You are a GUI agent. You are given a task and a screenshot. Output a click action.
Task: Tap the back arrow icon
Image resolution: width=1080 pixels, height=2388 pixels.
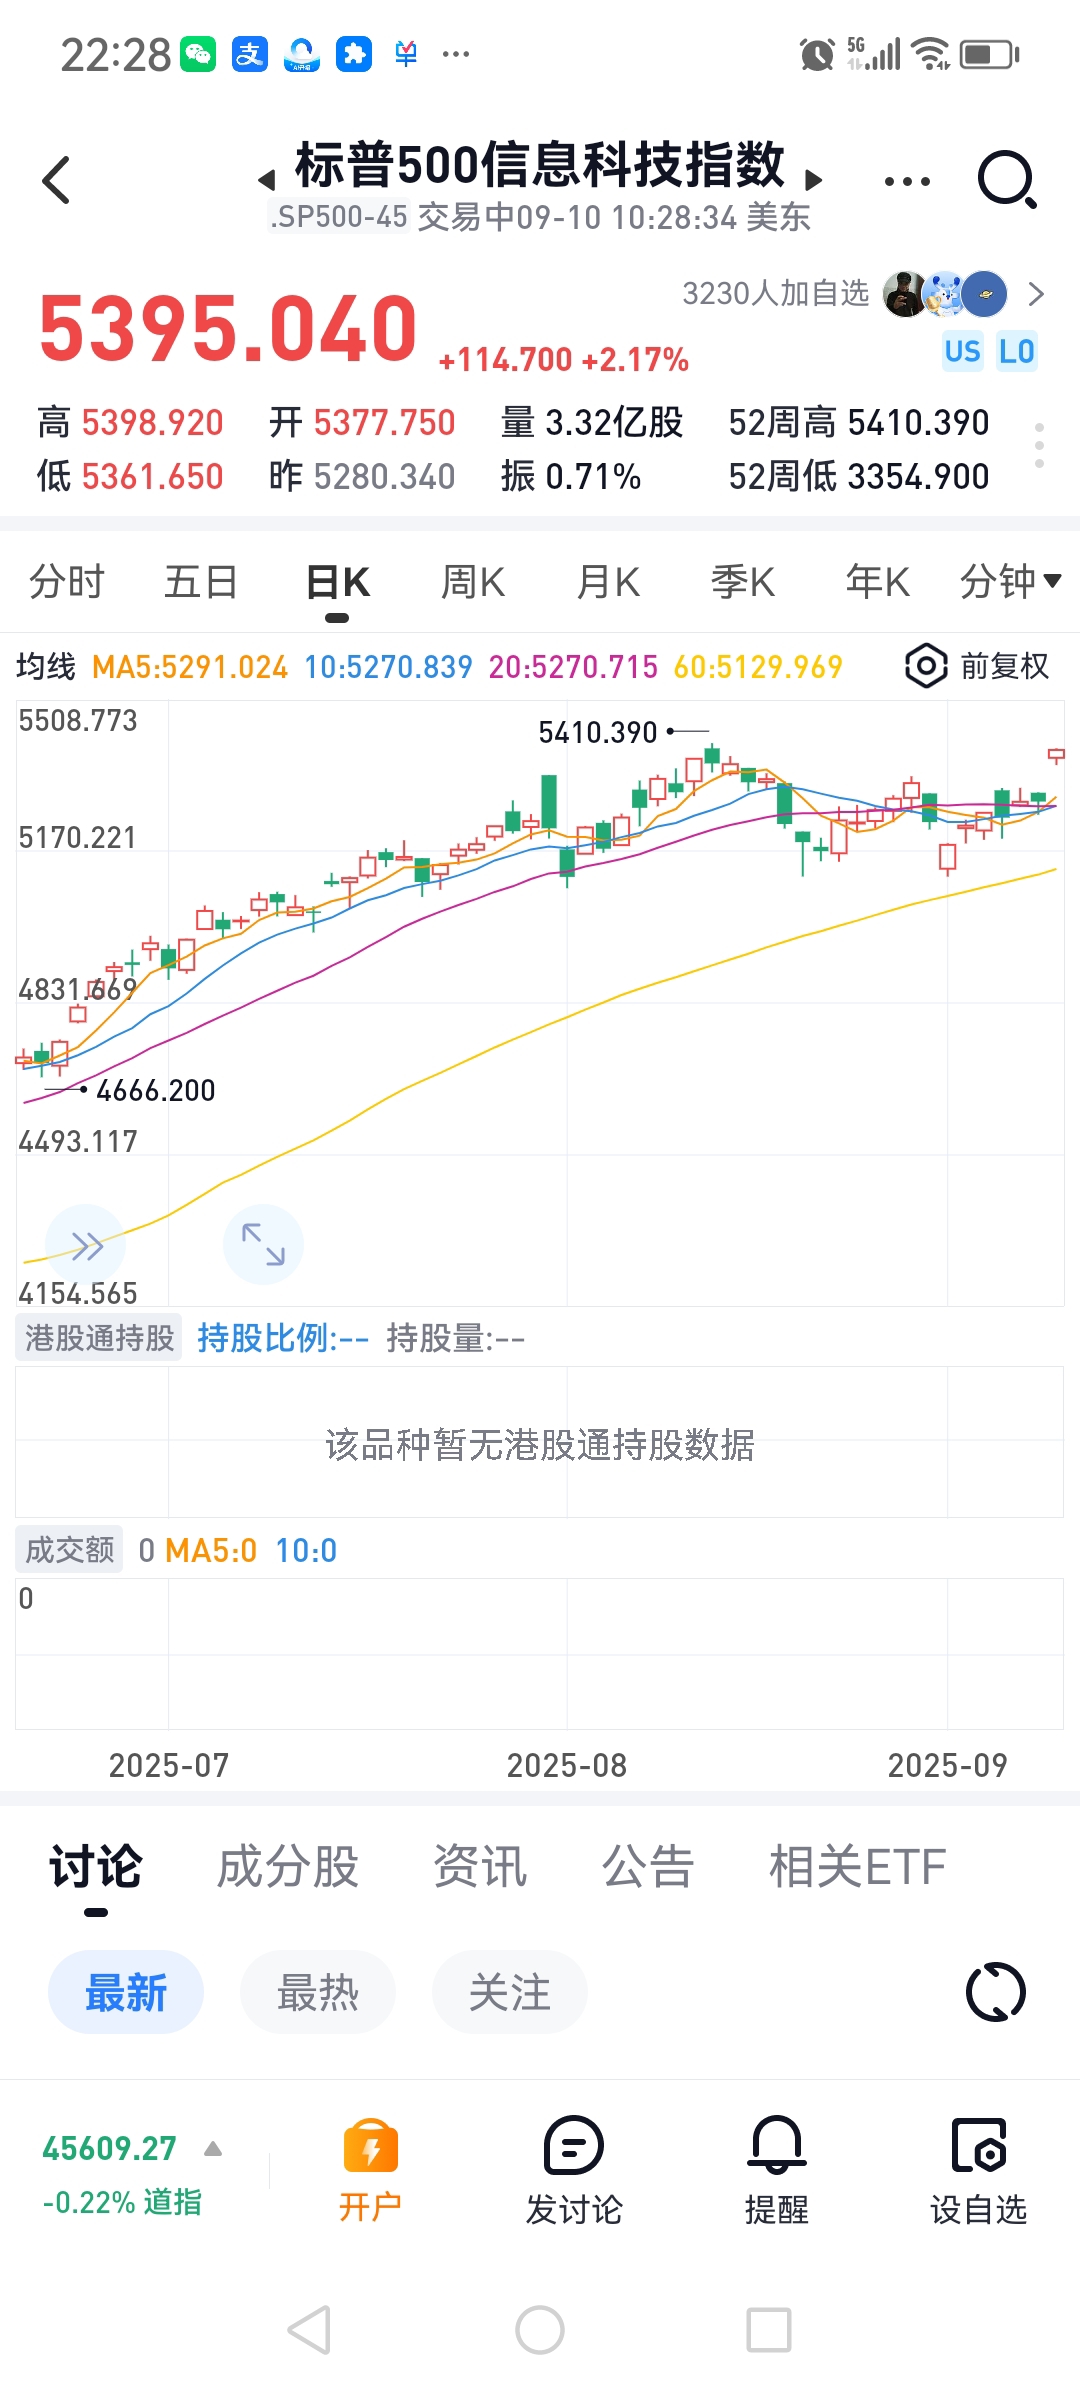coord(57,180)
